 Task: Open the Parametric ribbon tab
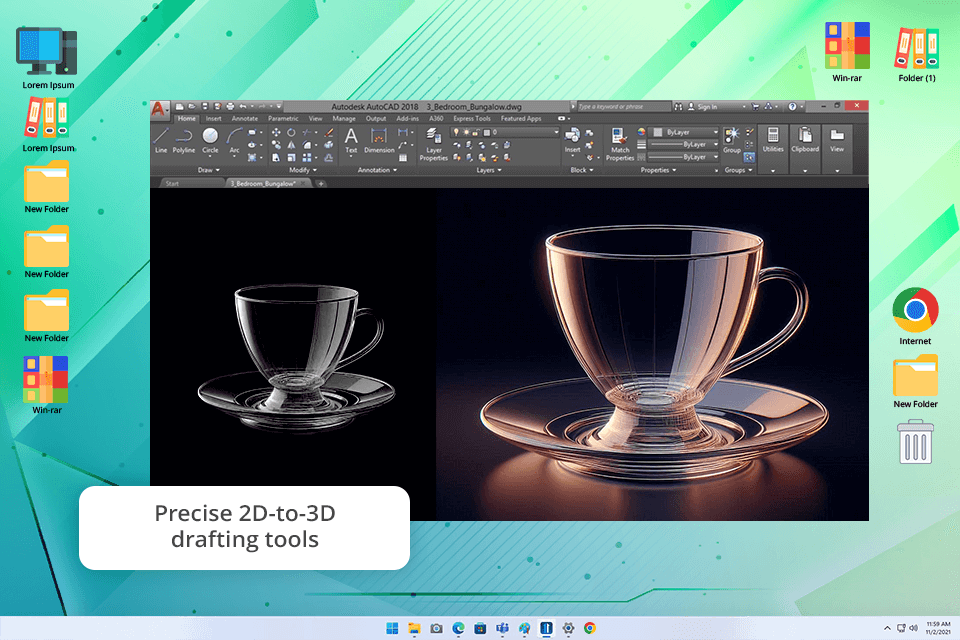pos(283,119)
